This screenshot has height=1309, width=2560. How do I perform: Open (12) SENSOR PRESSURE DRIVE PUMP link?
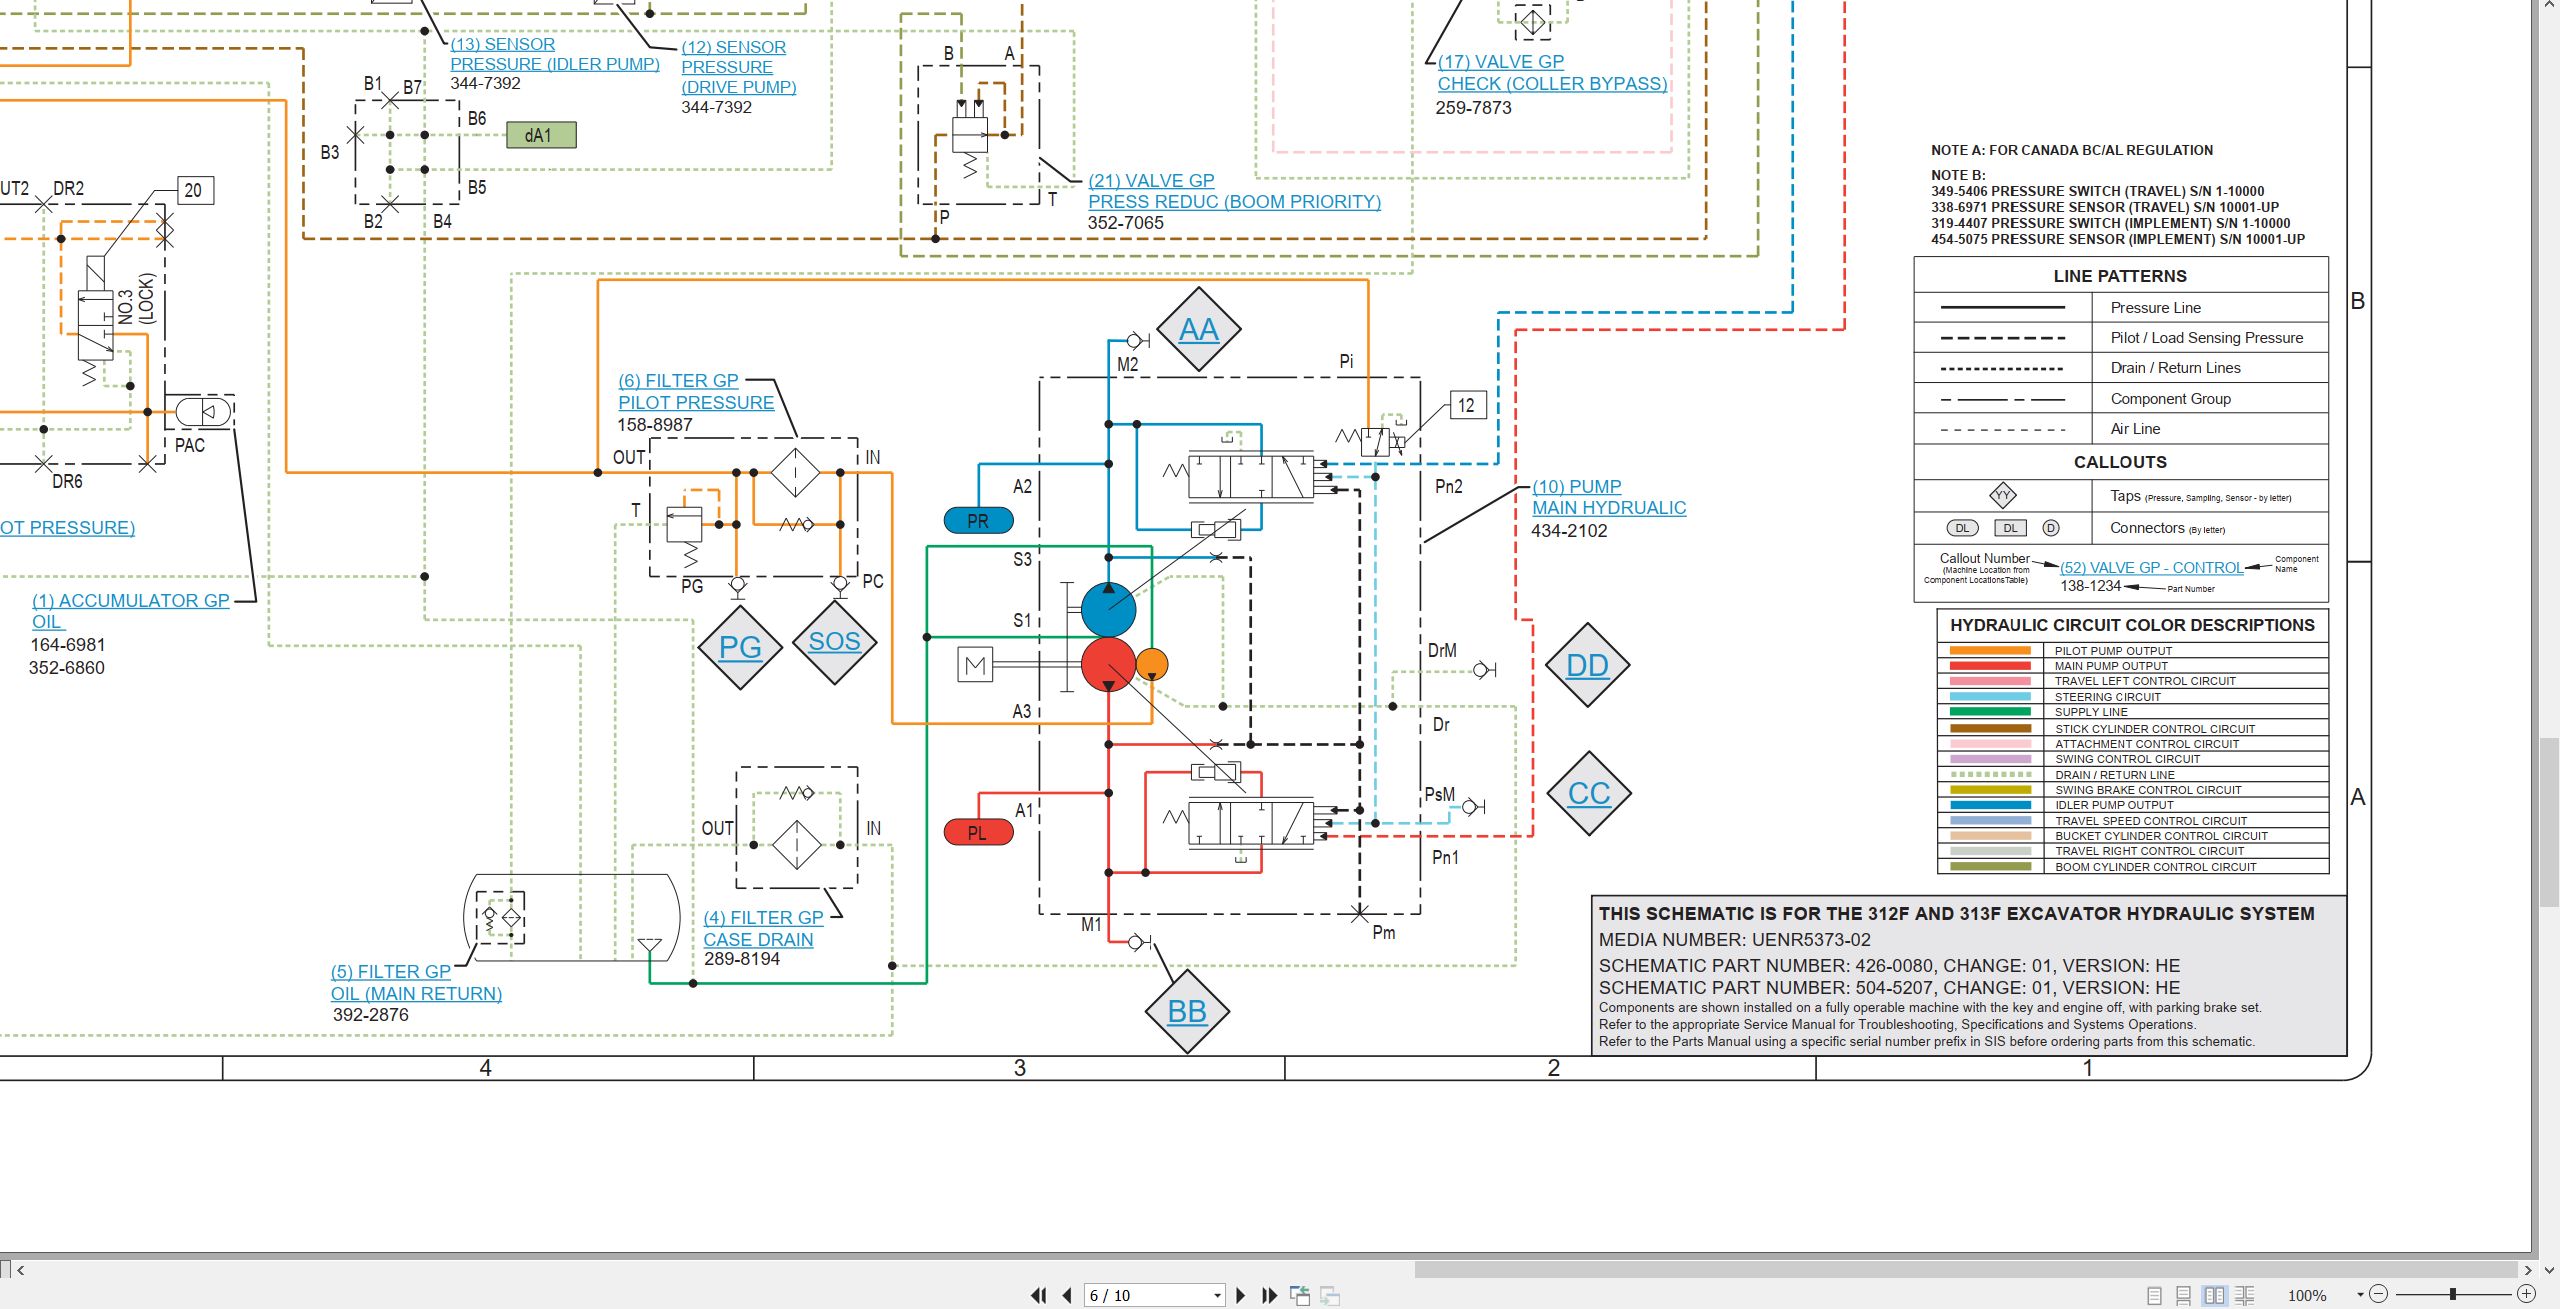pyautogui.click(x=738, y=67)
